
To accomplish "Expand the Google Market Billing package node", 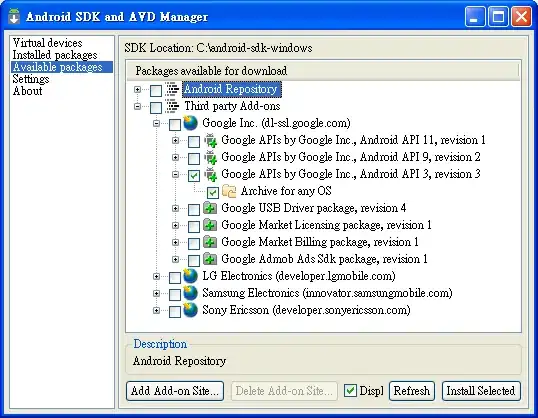I will pos(175,242).
